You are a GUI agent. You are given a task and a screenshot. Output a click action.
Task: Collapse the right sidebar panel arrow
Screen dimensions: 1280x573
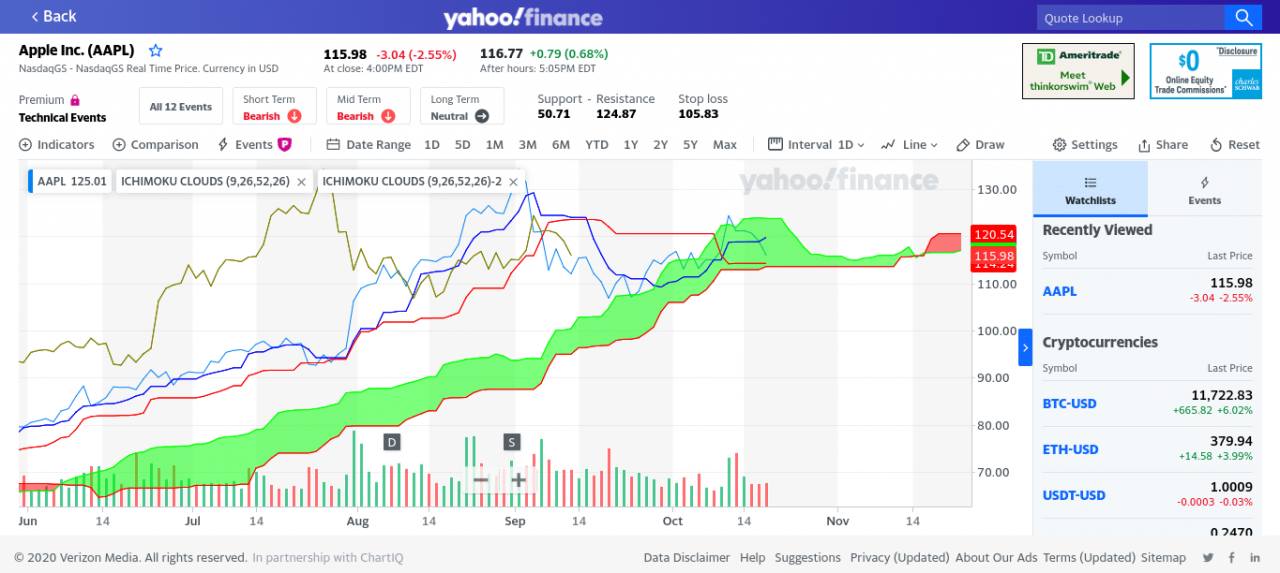(1025, 348)
